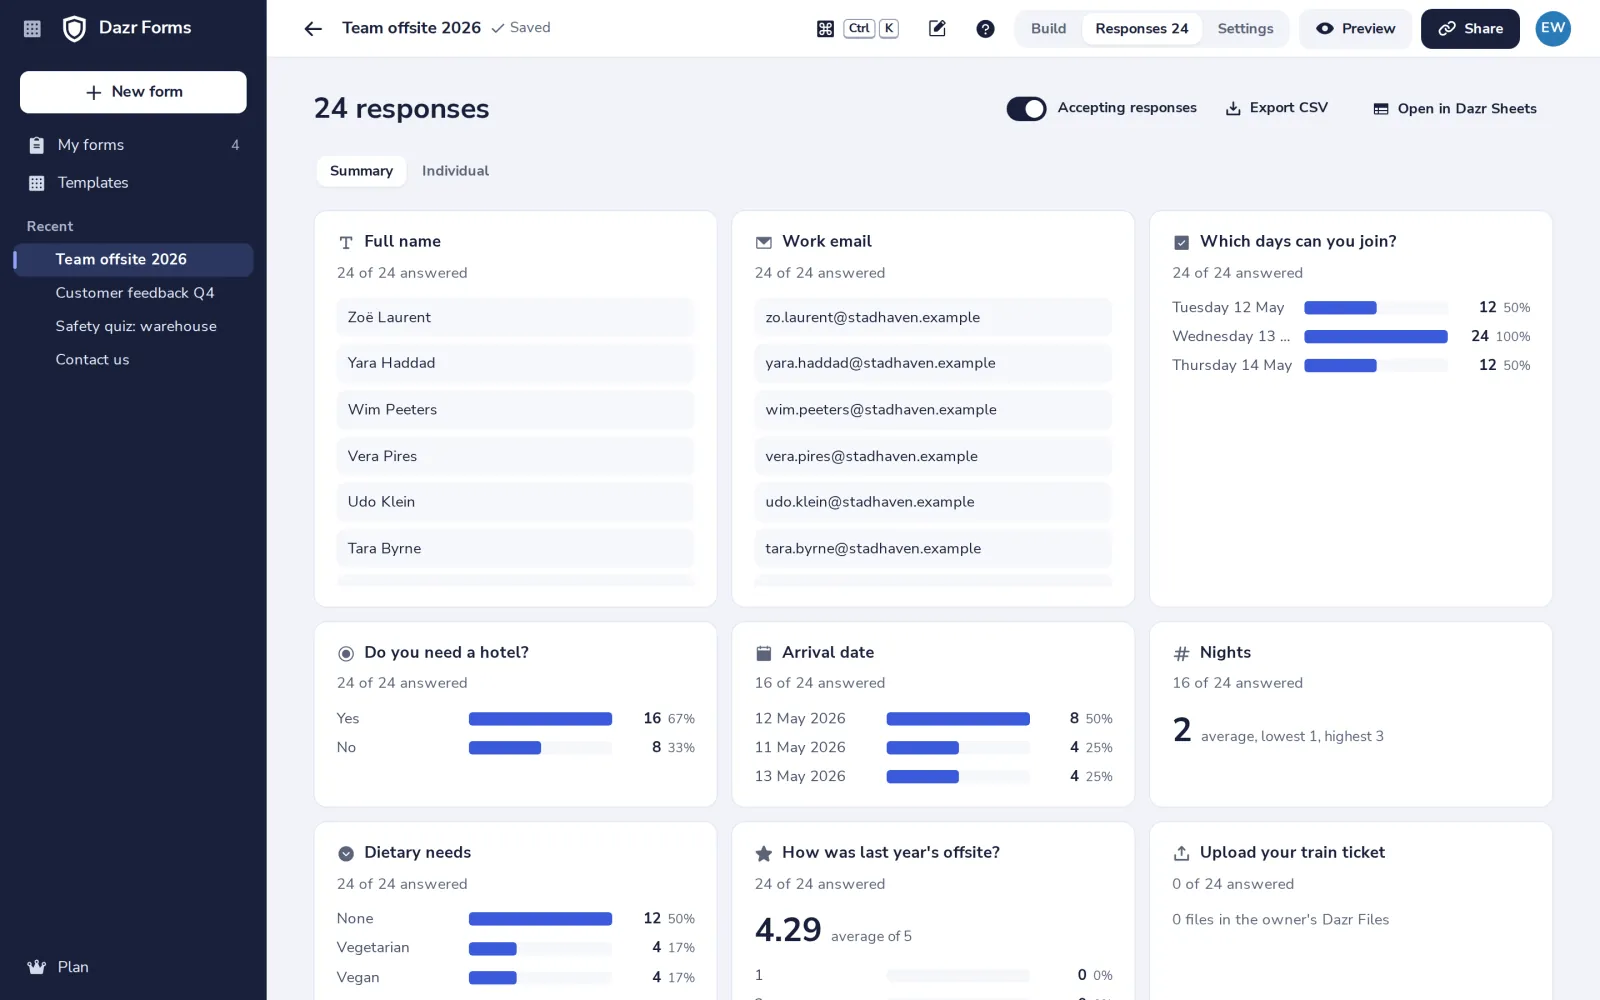Screen dimensions: 1600x1000
Task: Toggle Accepting responses switch
Action: coord(1026,109)
